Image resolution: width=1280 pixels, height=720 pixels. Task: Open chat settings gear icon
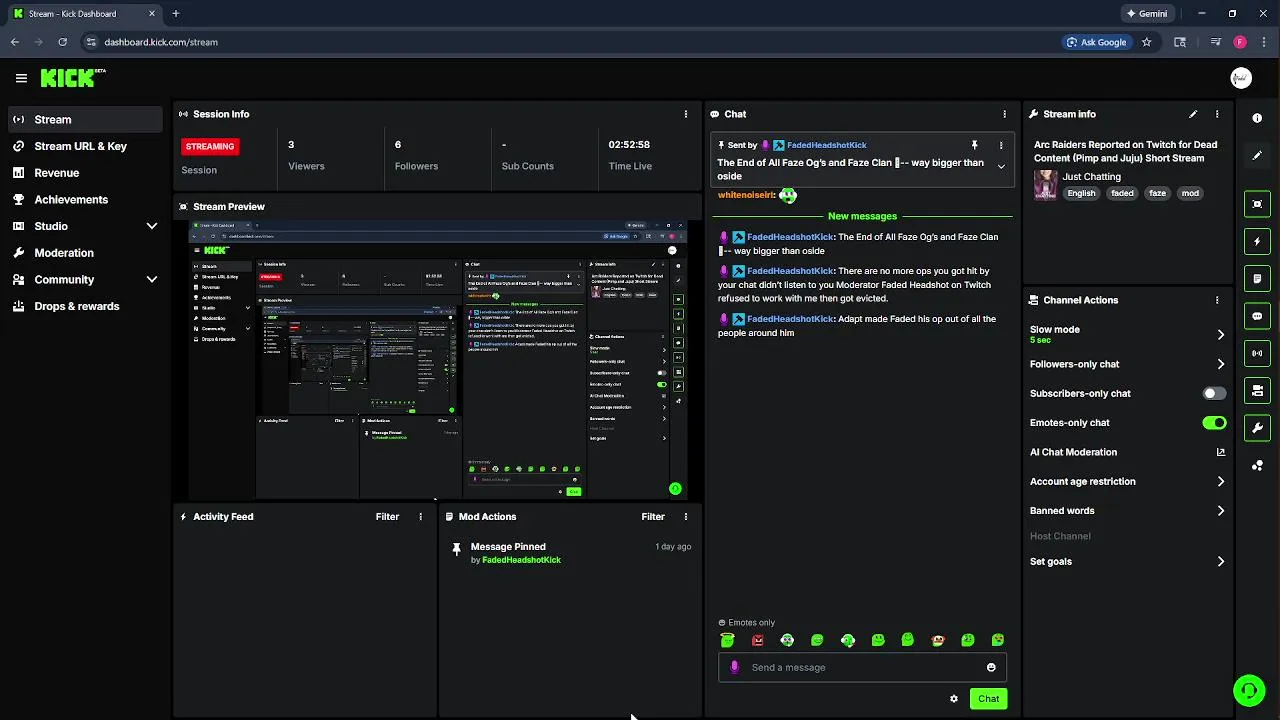954,699
